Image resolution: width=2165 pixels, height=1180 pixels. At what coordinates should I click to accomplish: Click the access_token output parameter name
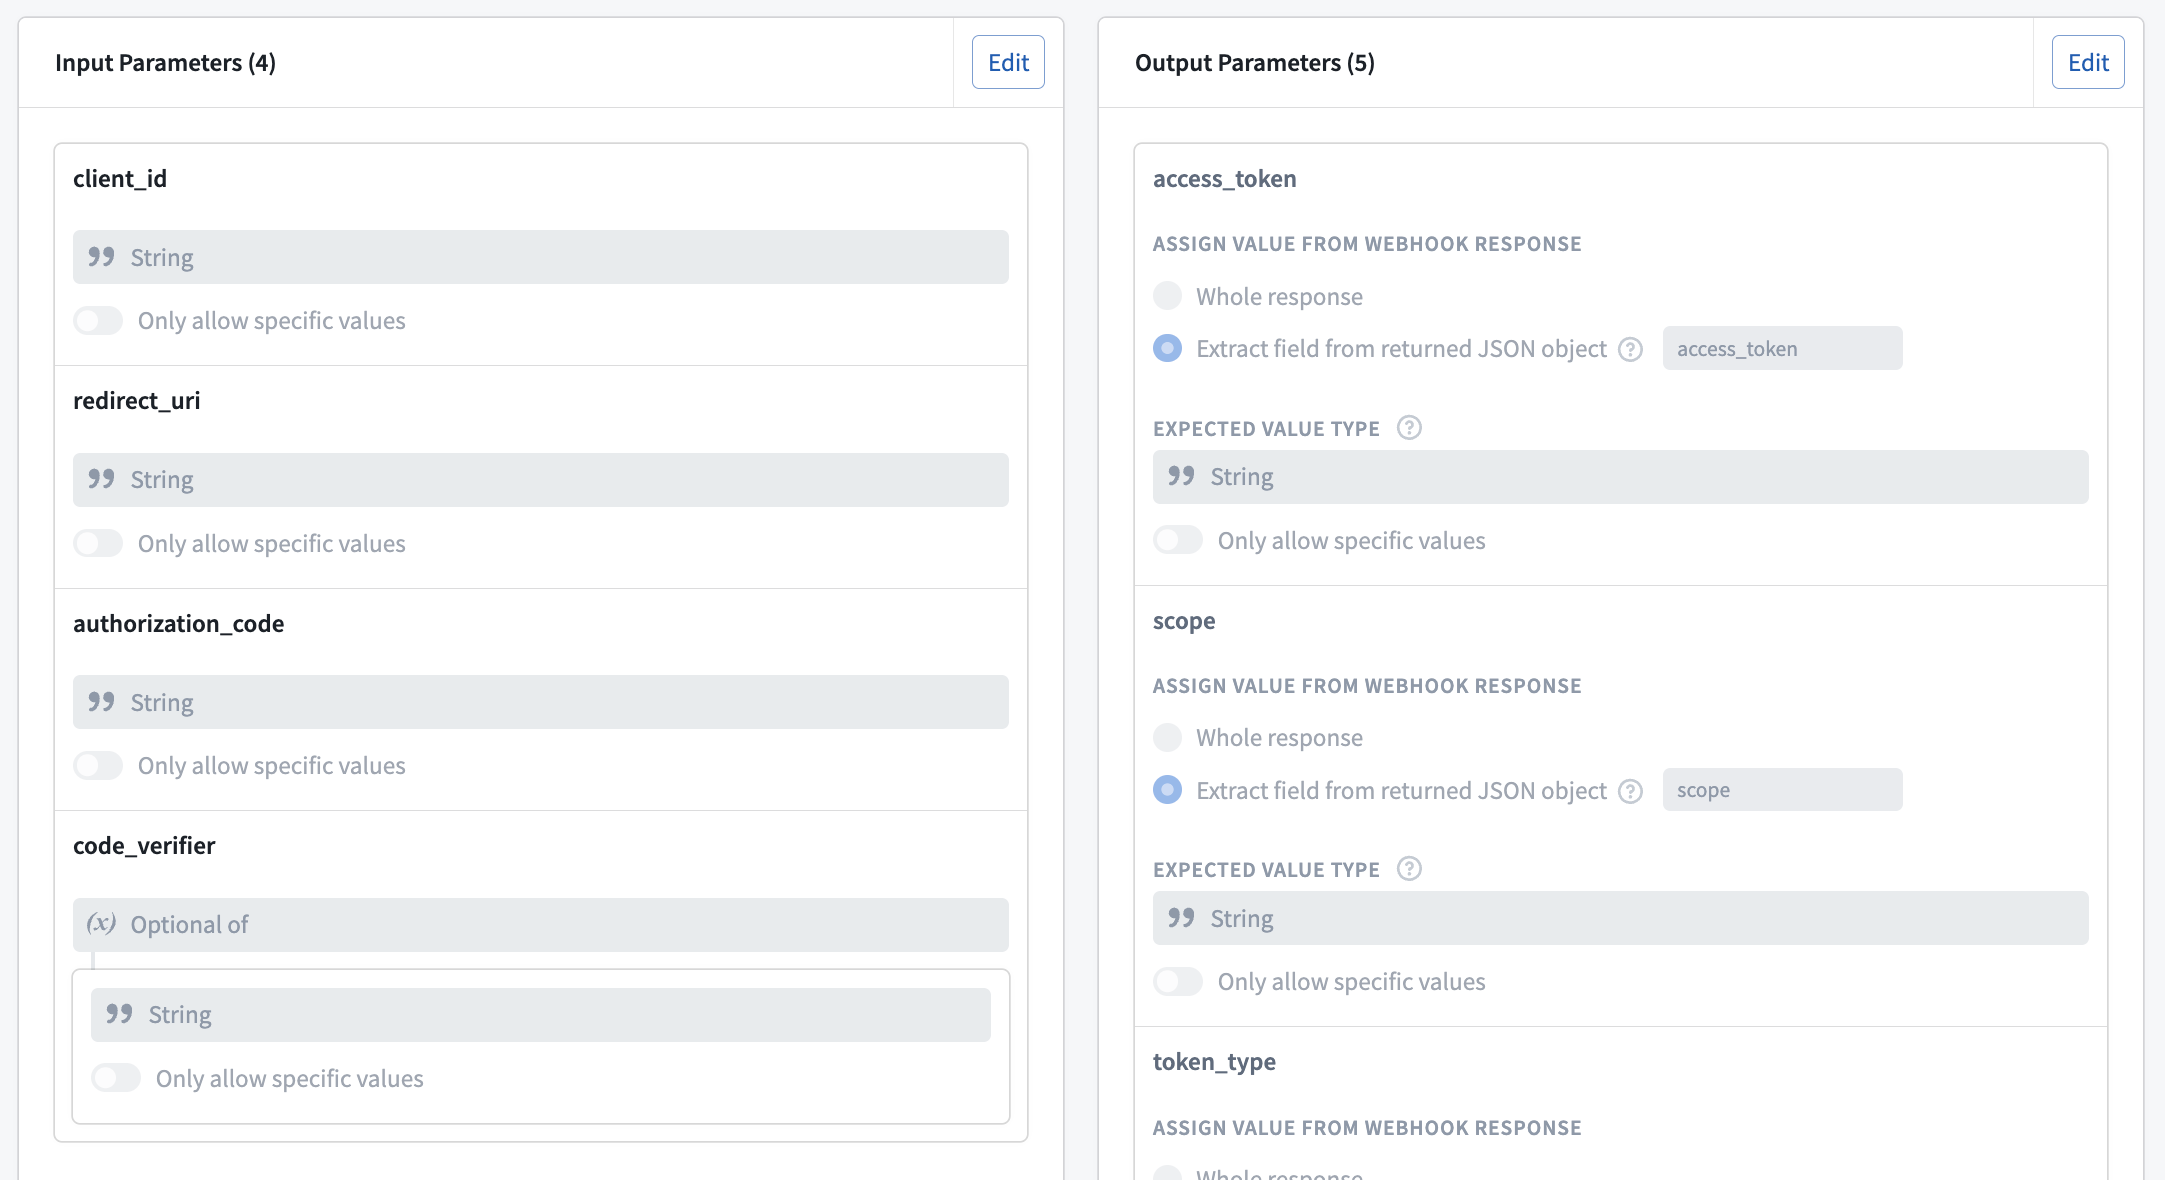[1225, 179]
